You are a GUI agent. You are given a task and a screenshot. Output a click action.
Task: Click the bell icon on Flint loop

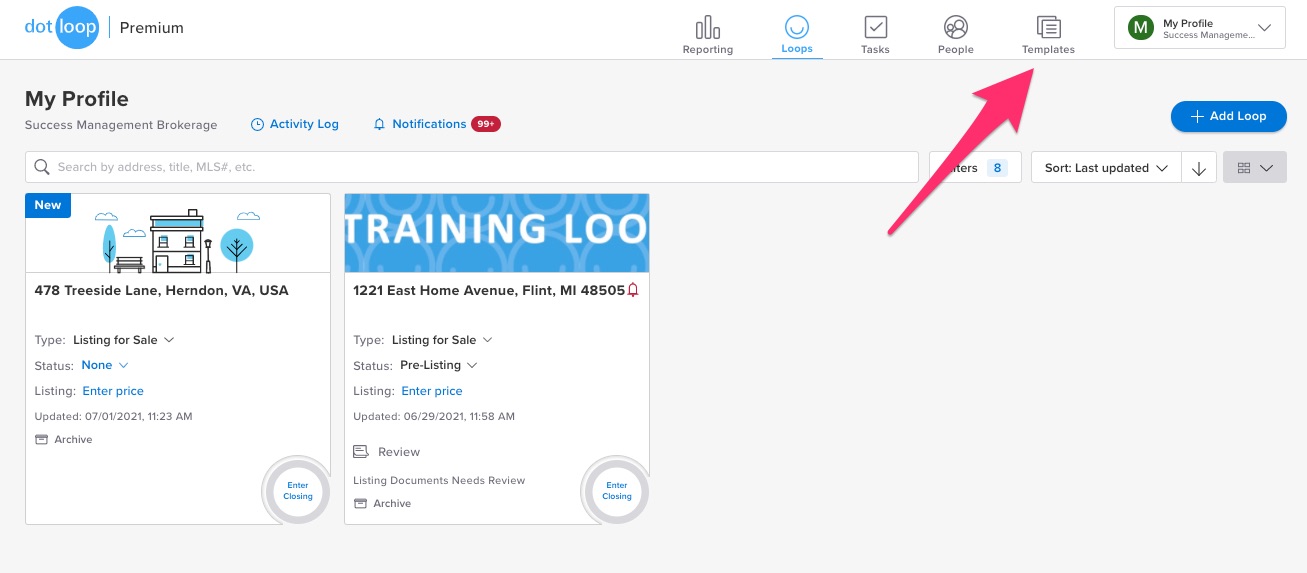(x=632, y=291)
